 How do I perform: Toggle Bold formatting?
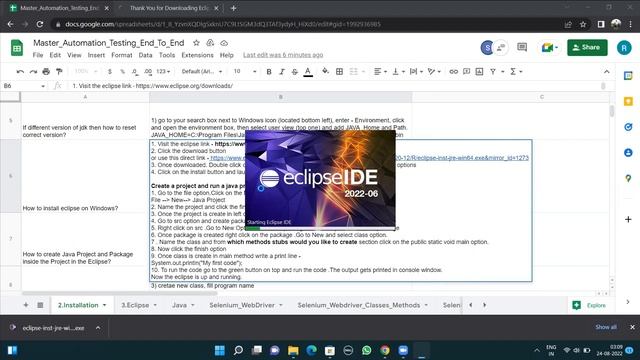269,71
